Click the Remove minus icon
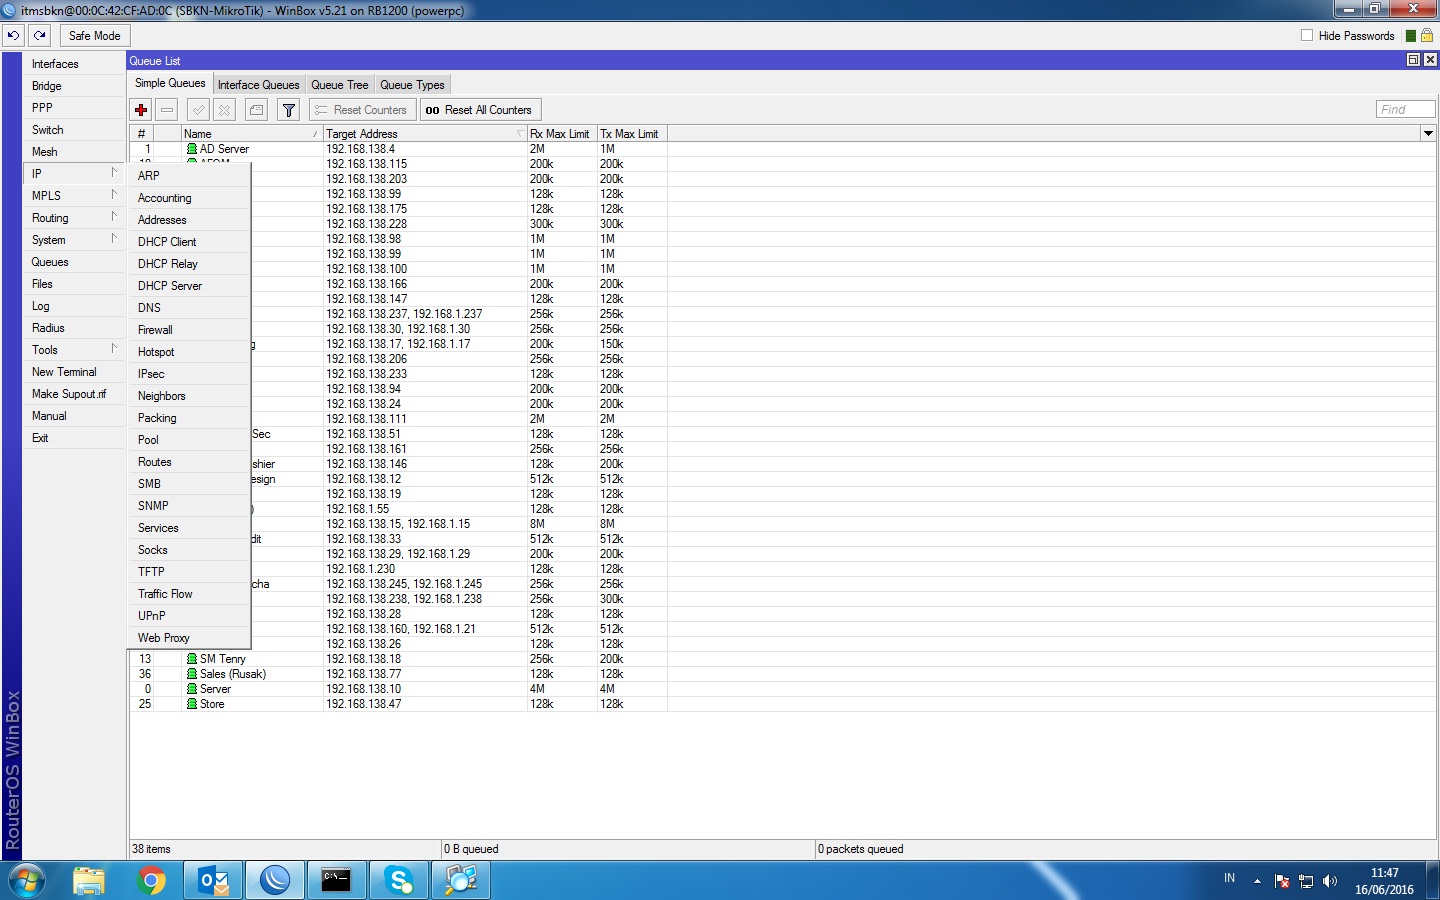Image resolution: width=1440 pixels, height=900 pixels. coord(167,110)
